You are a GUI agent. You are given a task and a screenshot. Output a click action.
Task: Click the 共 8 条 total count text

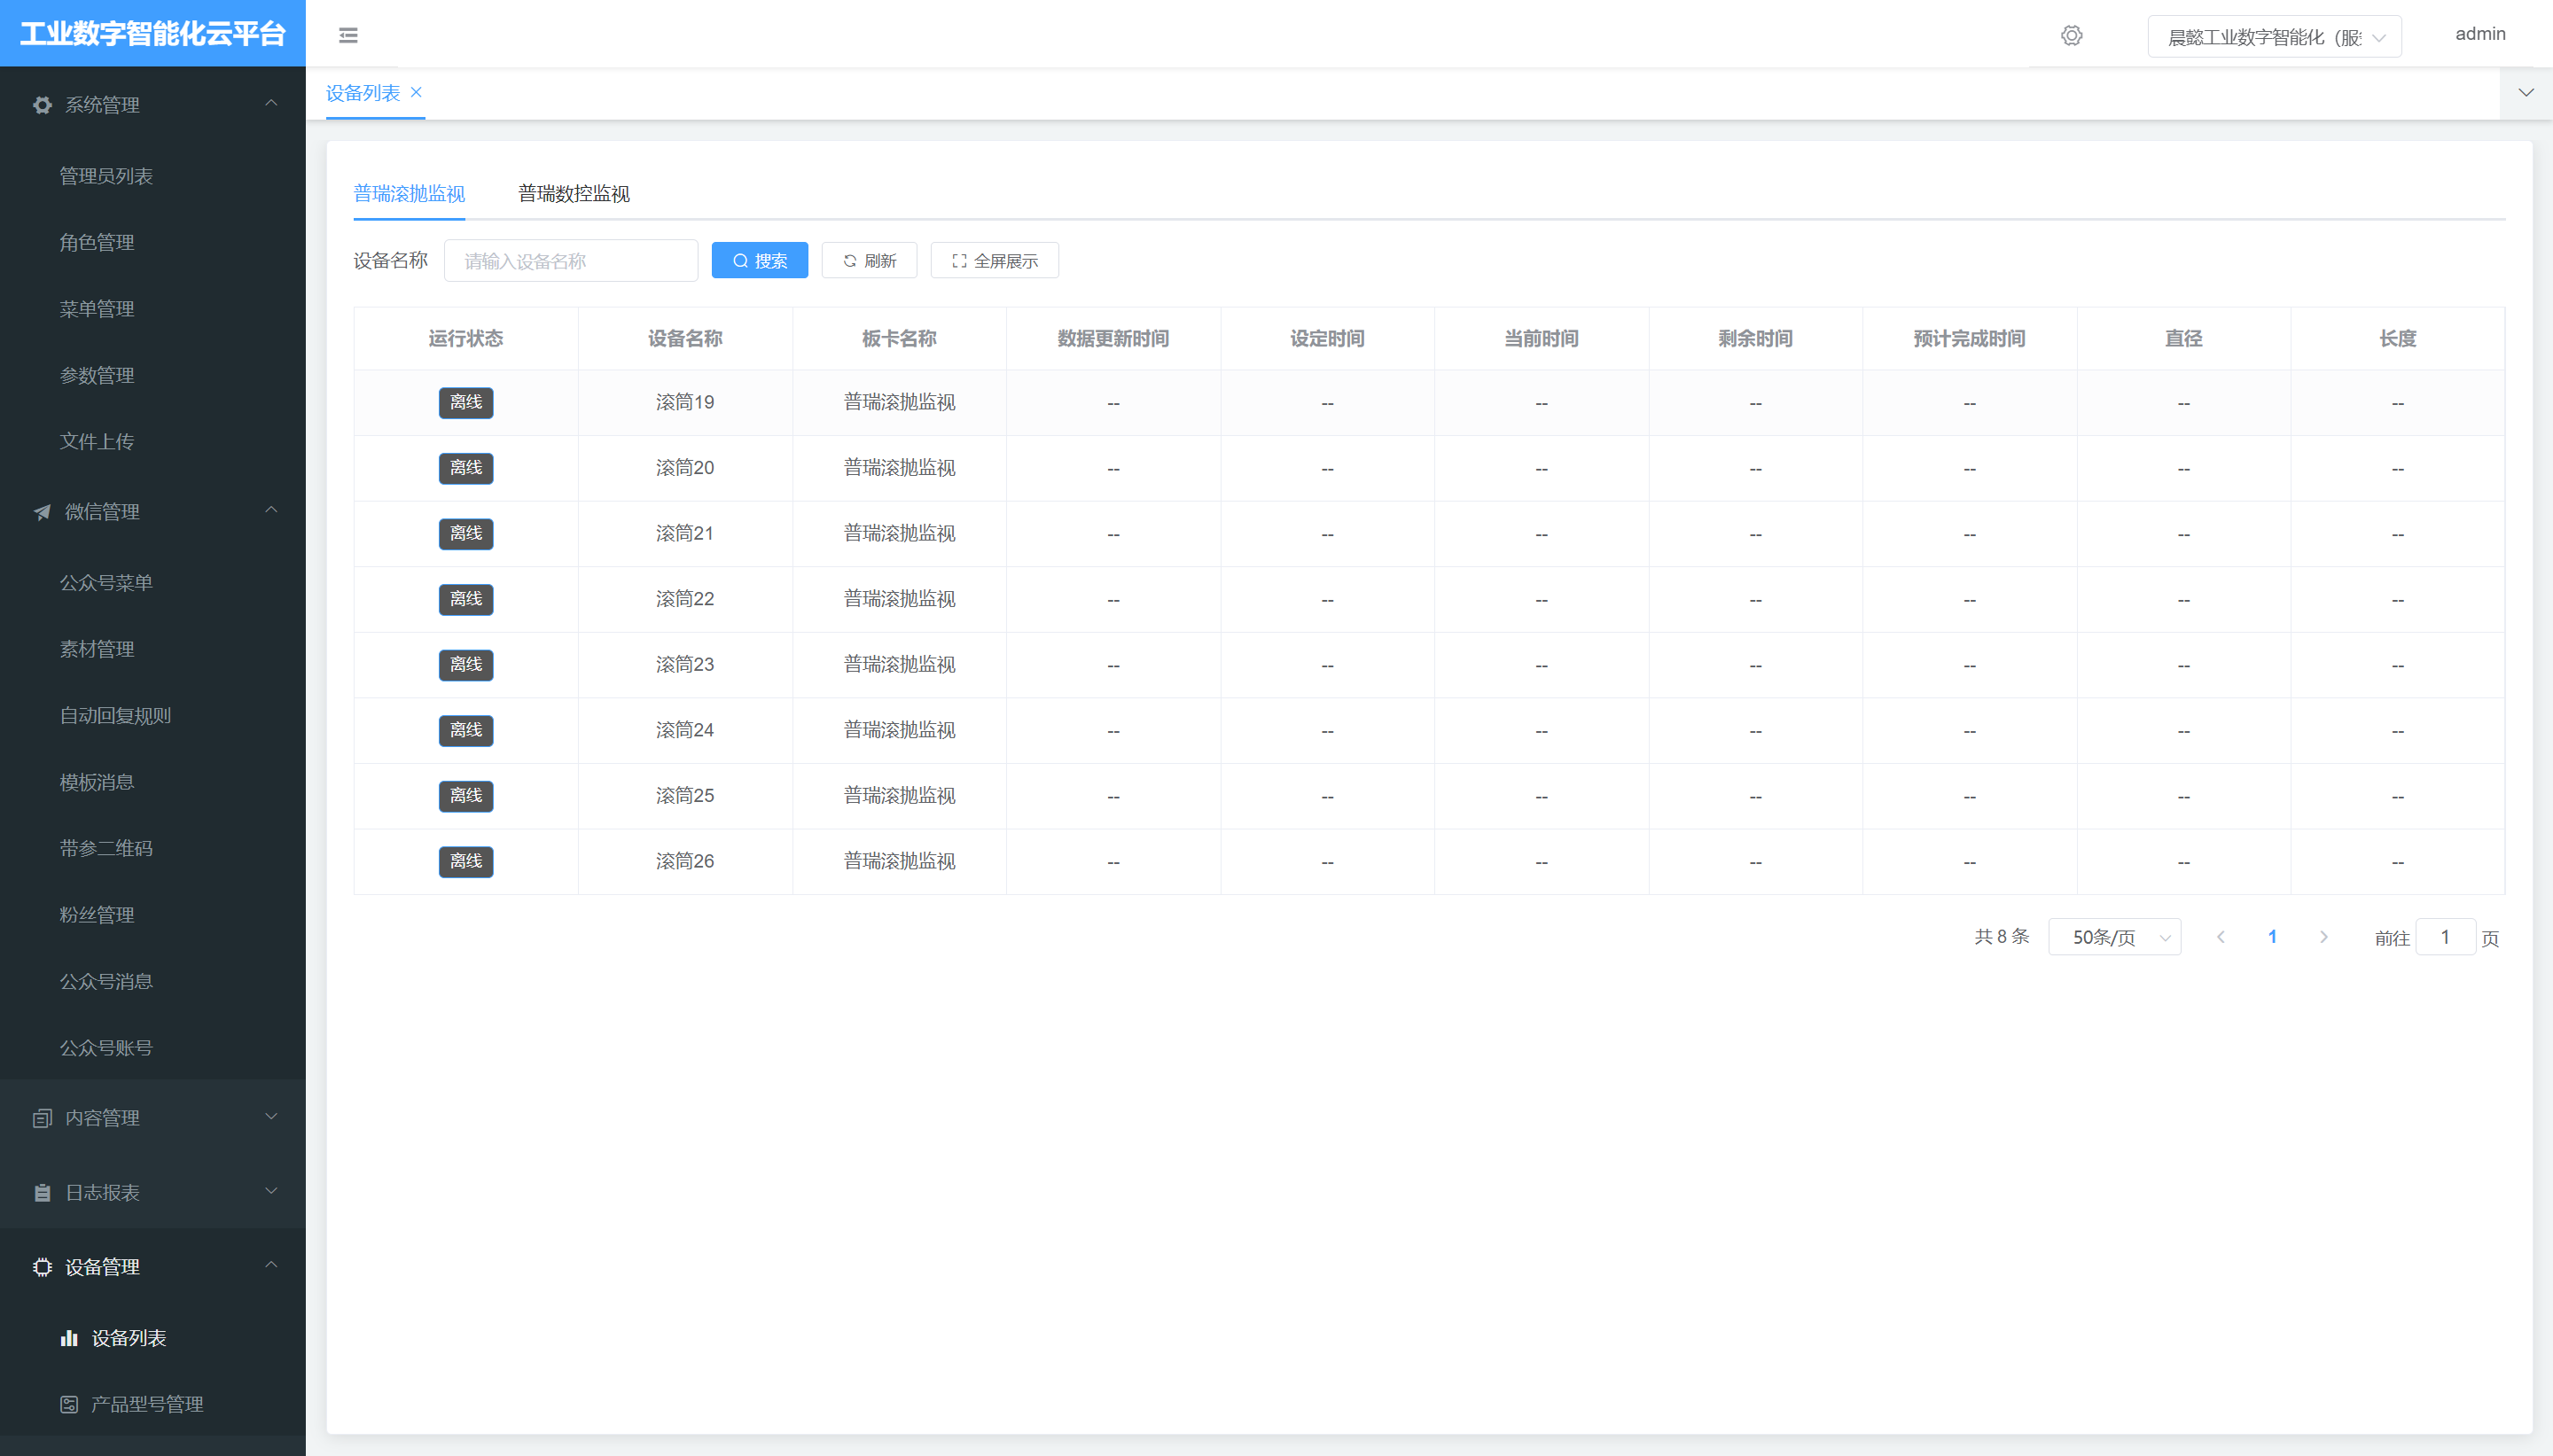2001,937
